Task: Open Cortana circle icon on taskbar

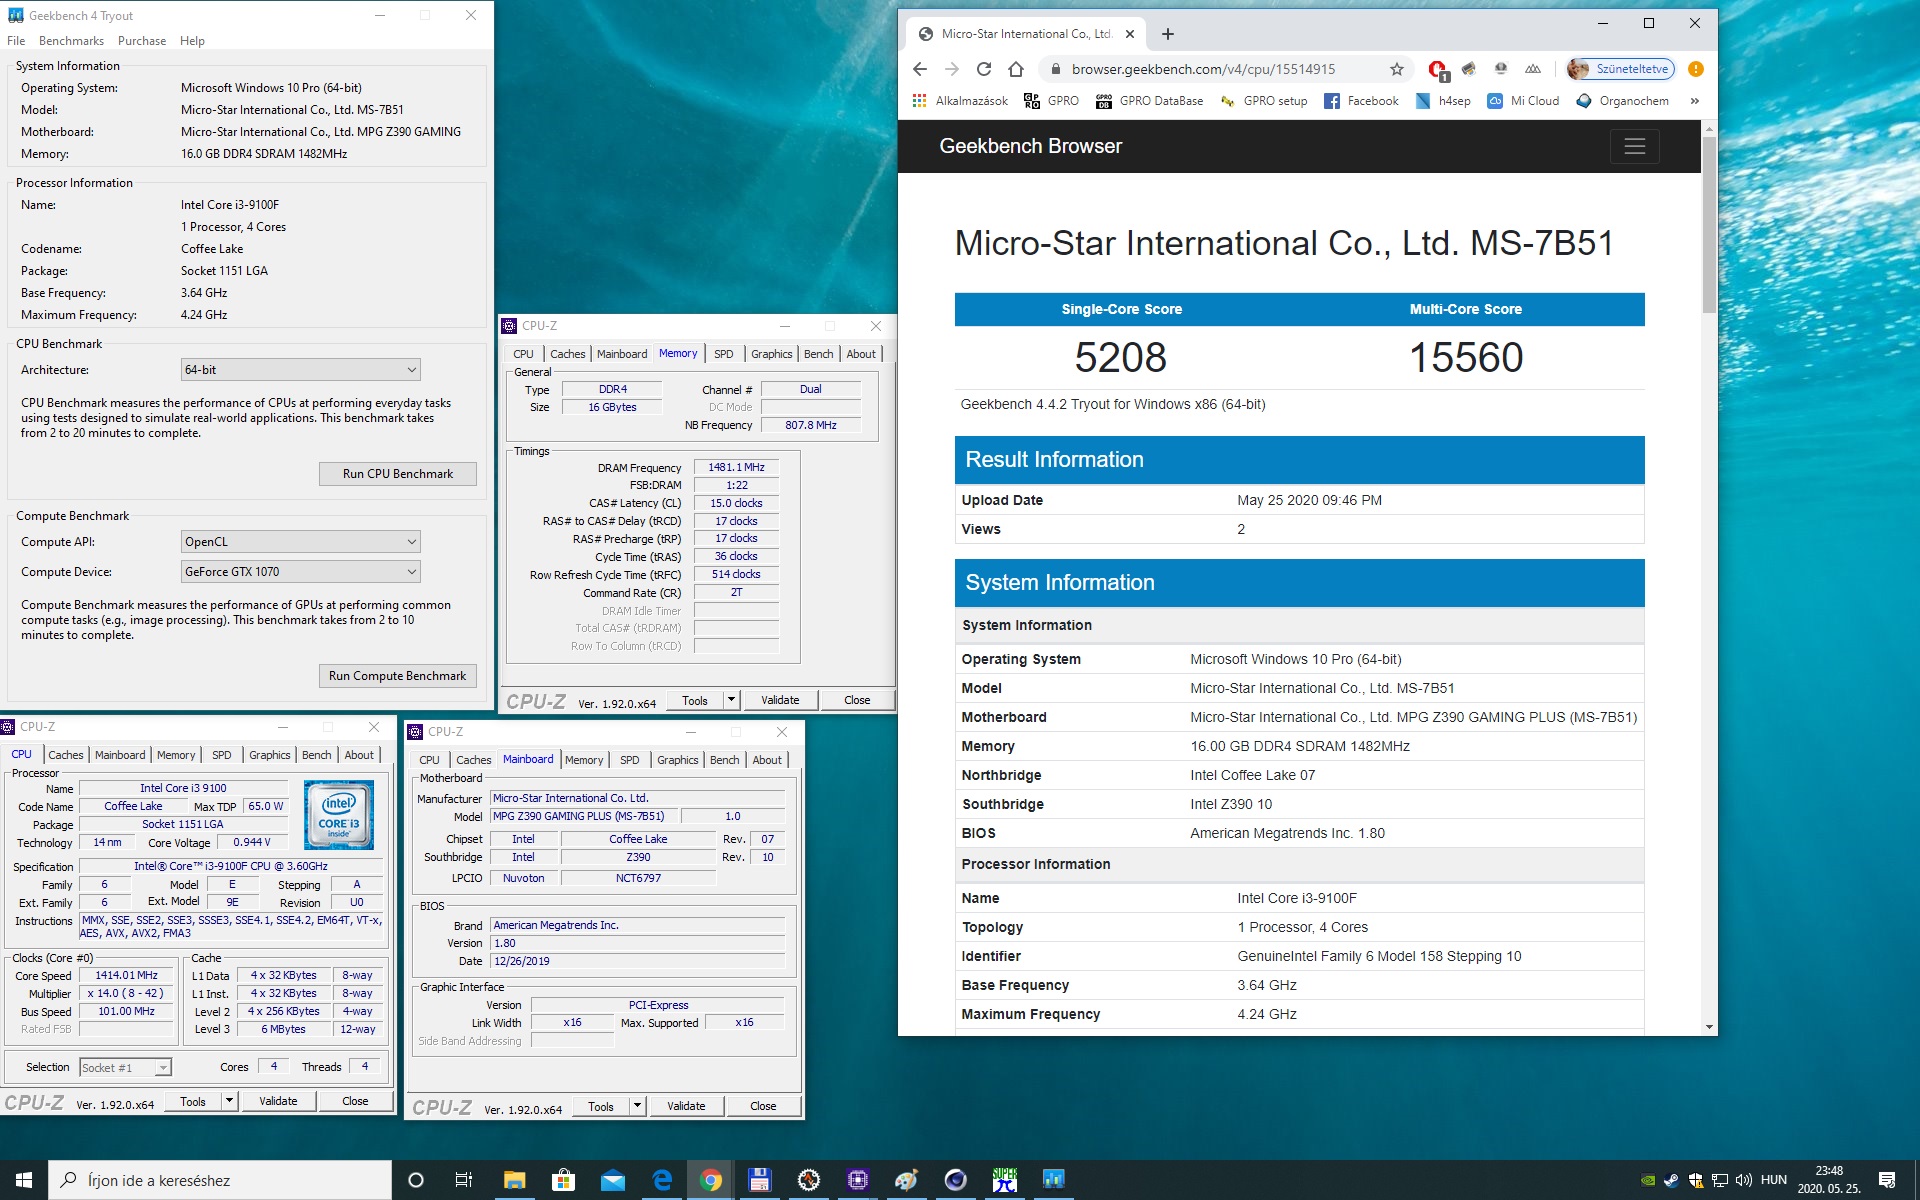Action: click(416, 1180)
